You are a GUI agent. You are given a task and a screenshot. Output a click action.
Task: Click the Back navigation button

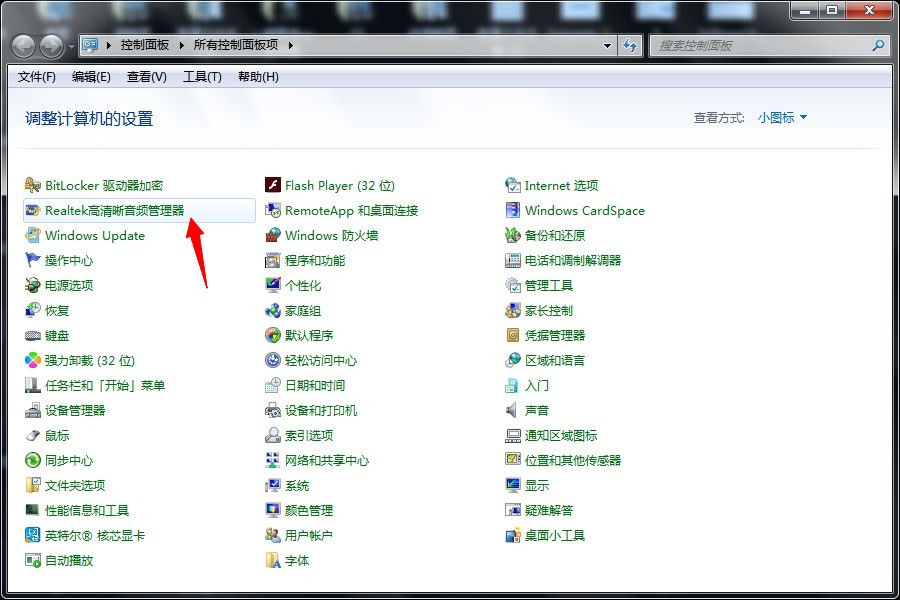point(24,47)
